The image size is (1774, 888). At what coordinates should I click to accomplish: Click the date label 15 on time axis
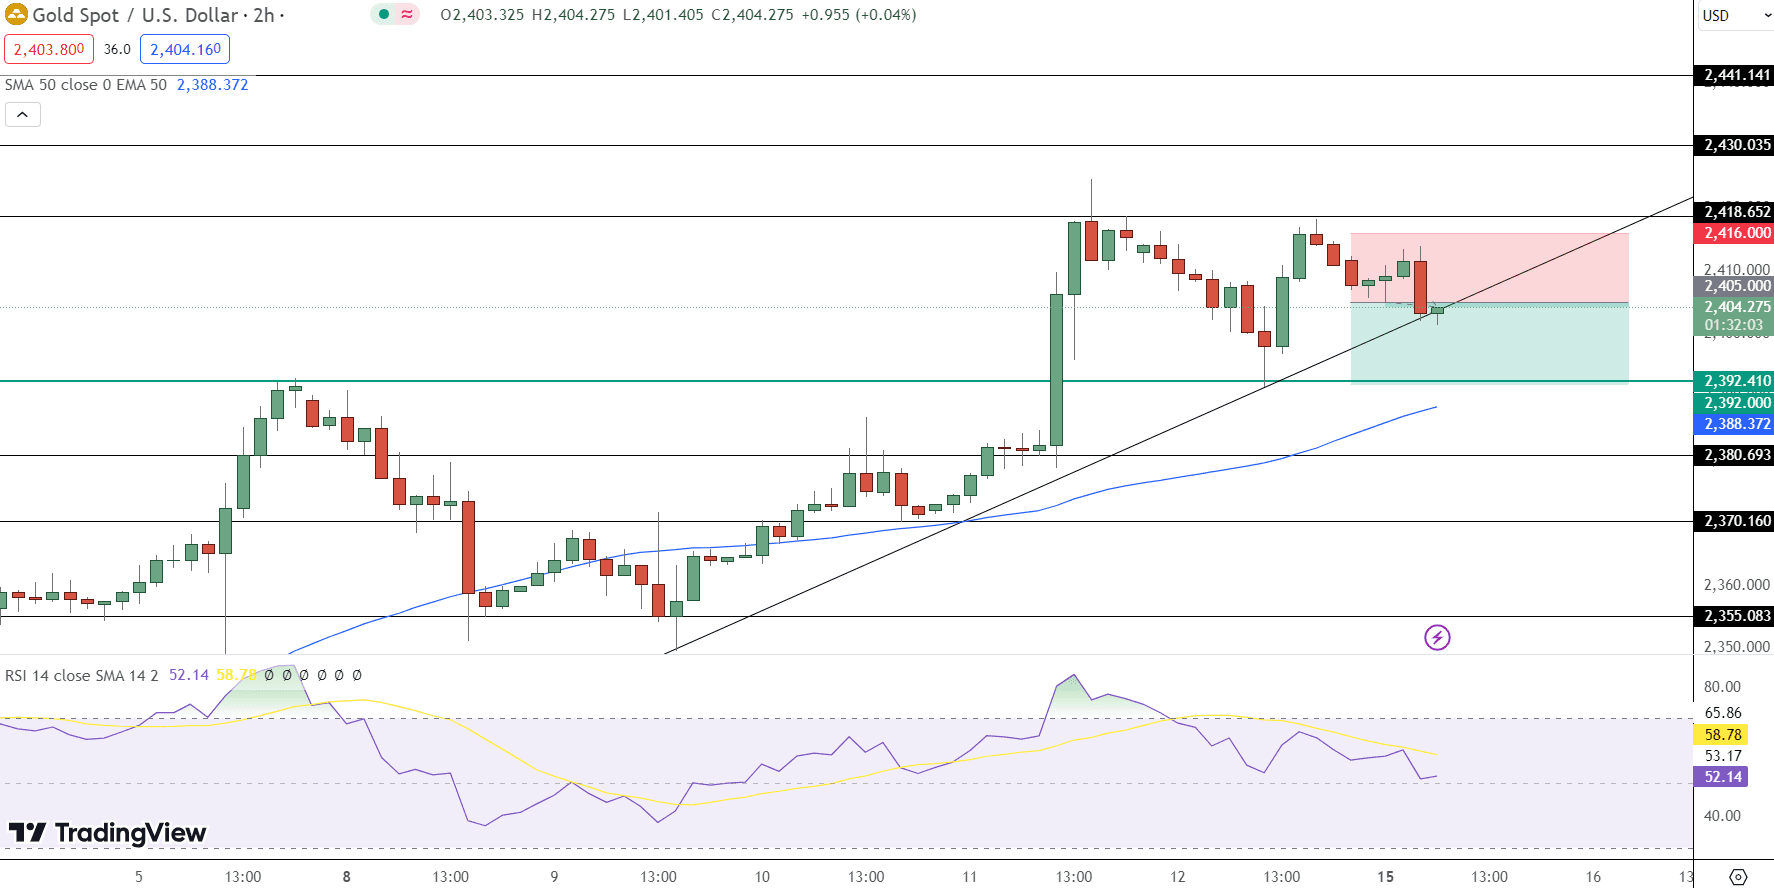1385,877
